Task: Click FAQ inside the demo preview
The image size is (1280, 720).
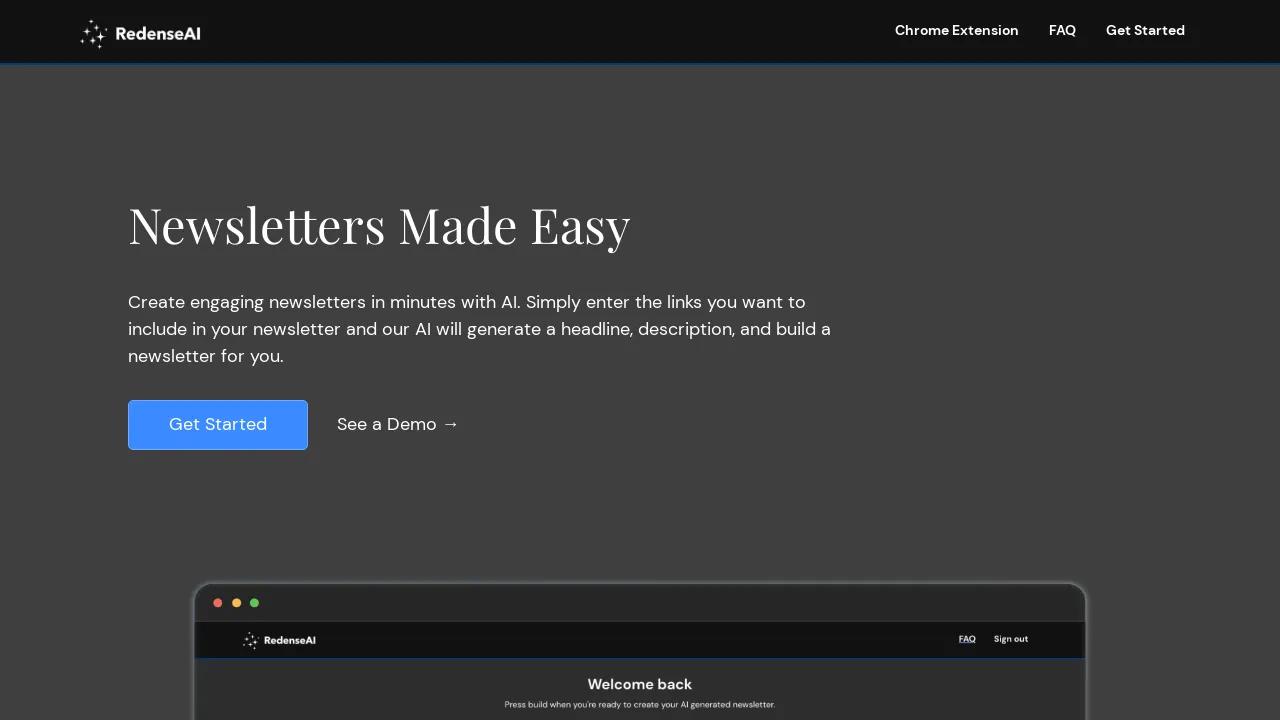Action: click(x=967, y=639)
